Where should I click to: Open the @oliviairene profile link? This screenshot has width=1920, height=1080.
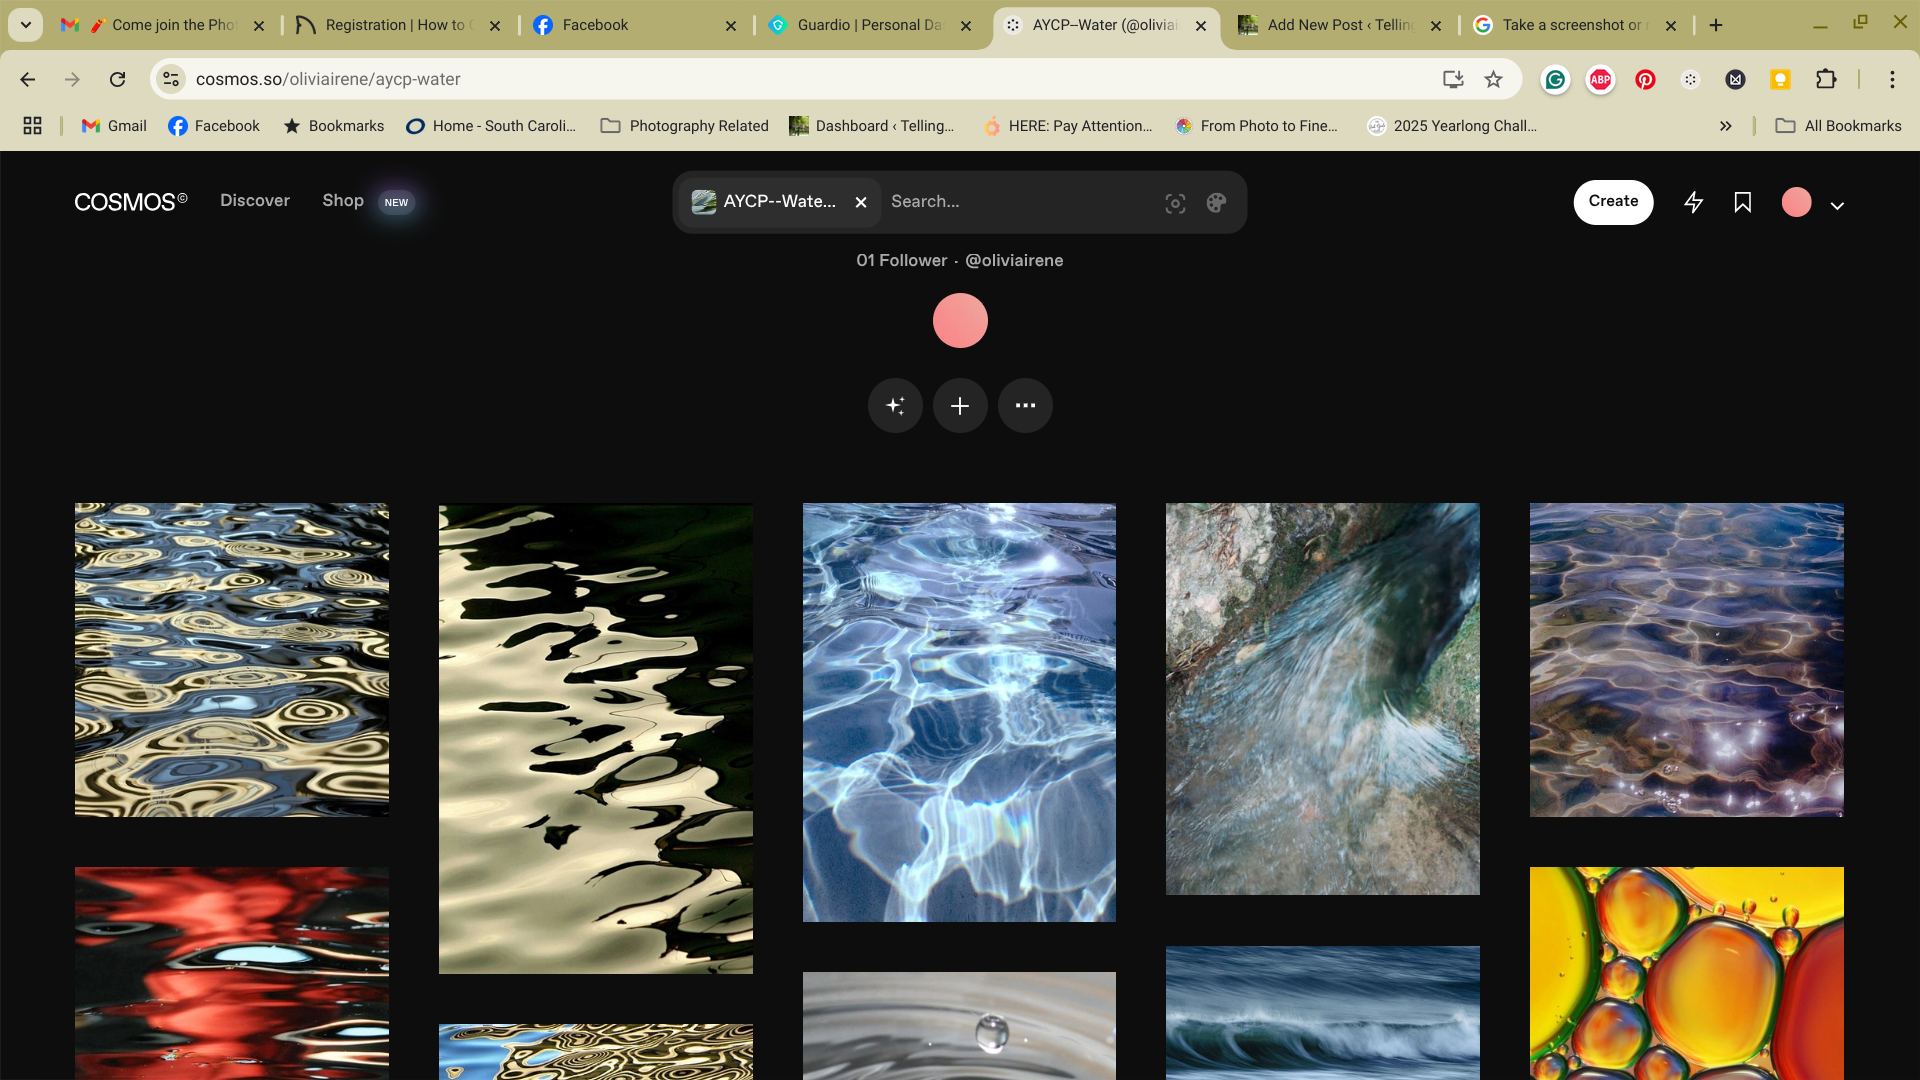coord(1014,260)
